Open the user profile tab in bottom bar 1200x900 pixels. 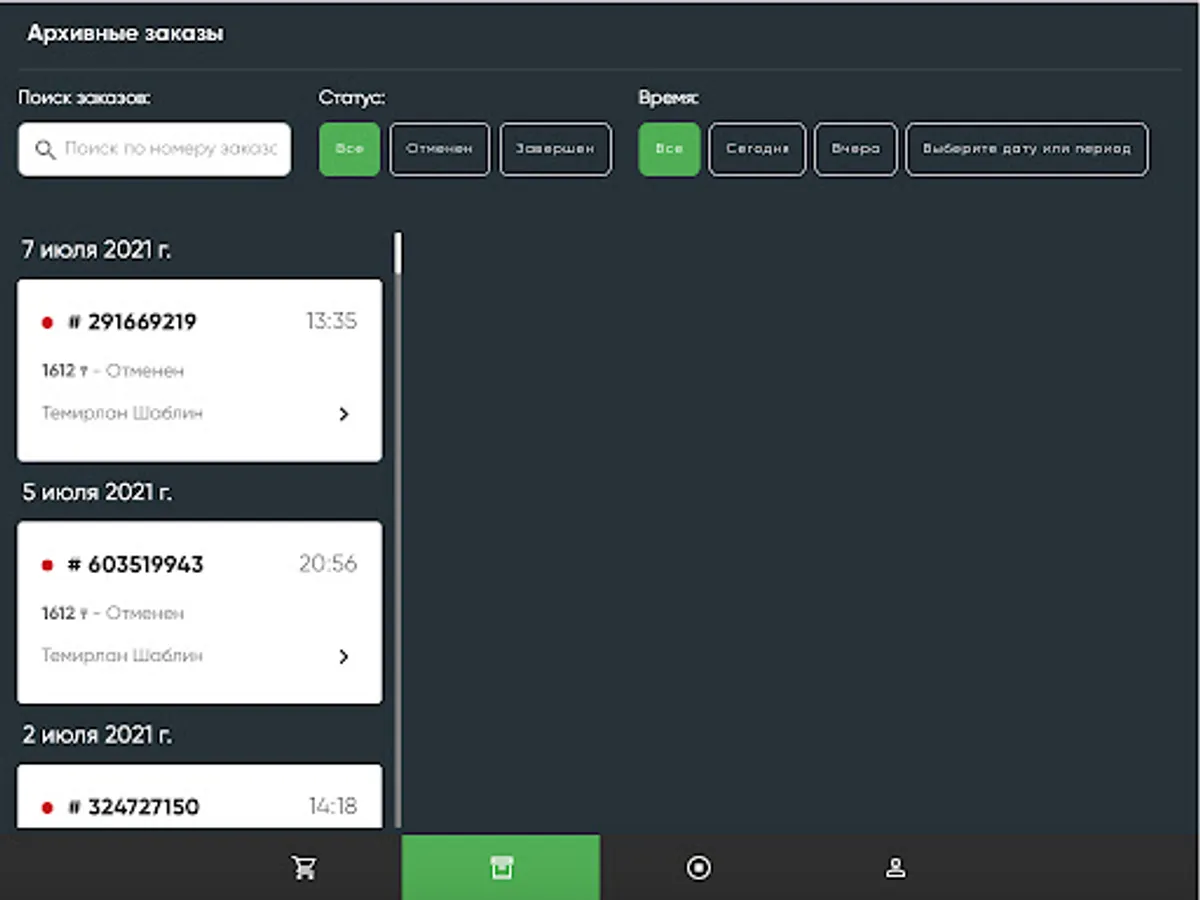pos(896,868)
